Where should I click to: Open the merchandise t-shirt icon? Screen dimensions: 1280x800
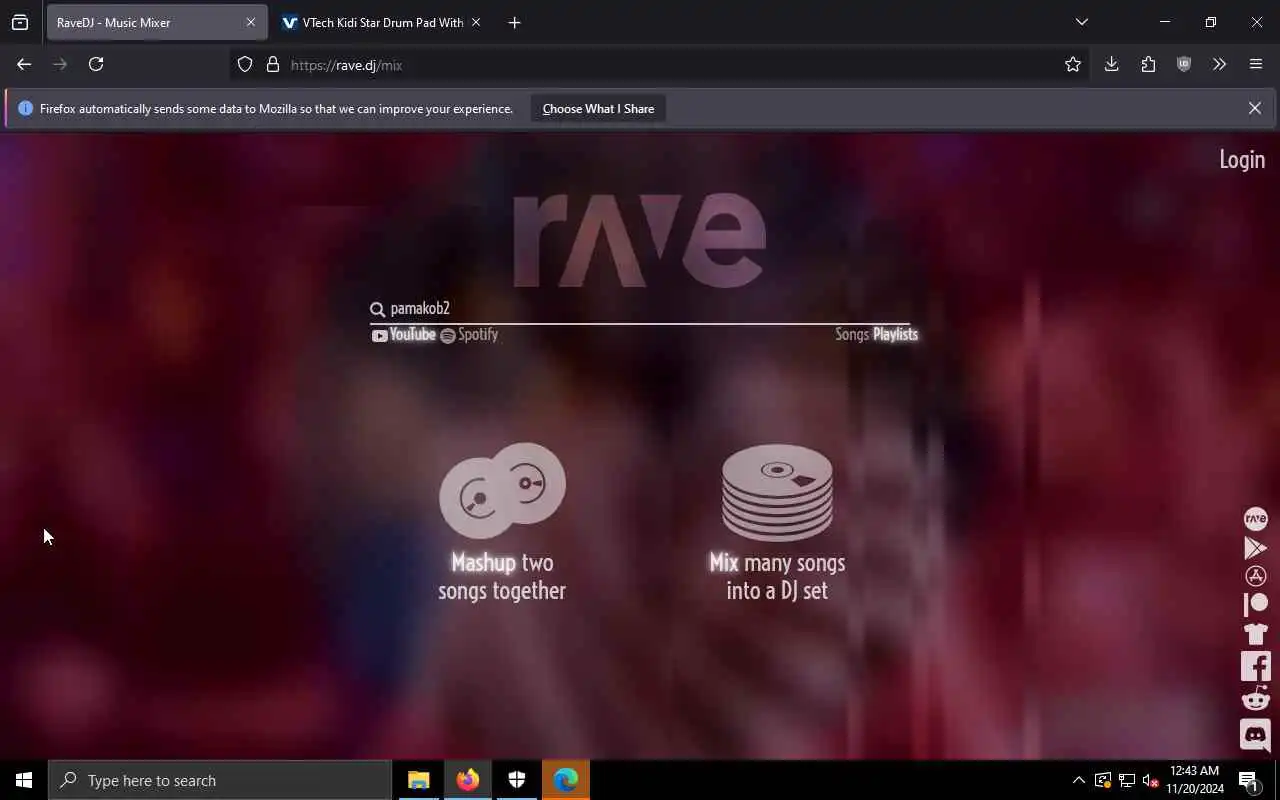[1255, 634]
